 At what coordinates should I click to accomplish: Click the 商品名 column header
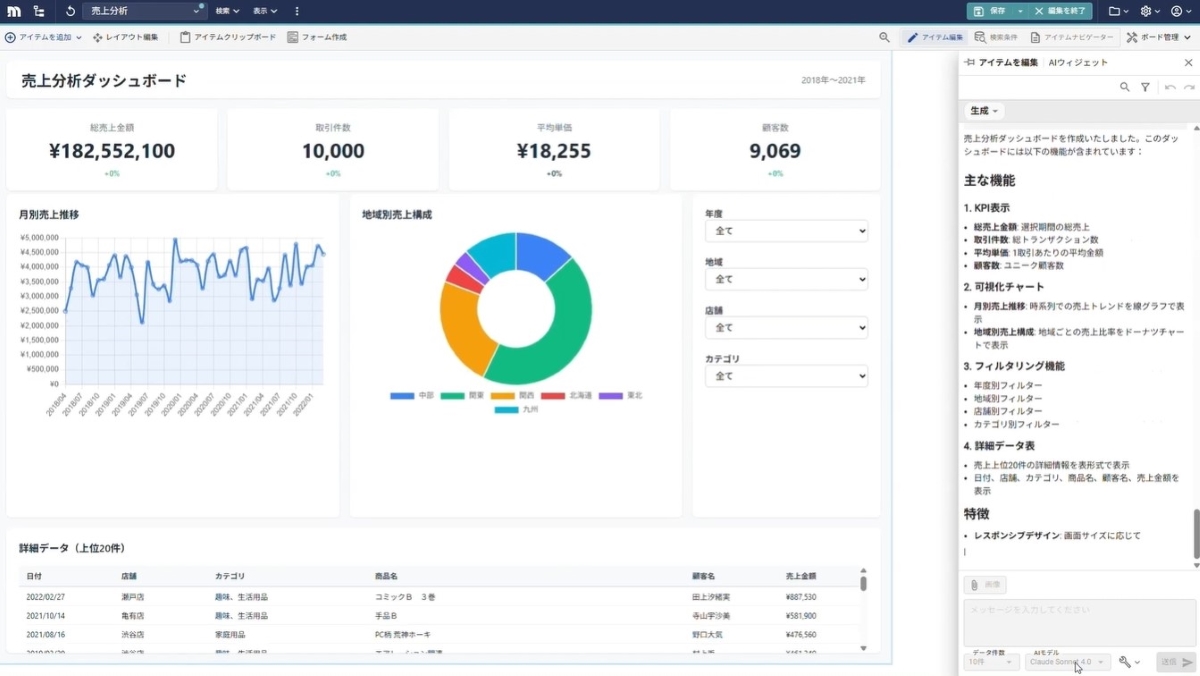coord(386,576)
